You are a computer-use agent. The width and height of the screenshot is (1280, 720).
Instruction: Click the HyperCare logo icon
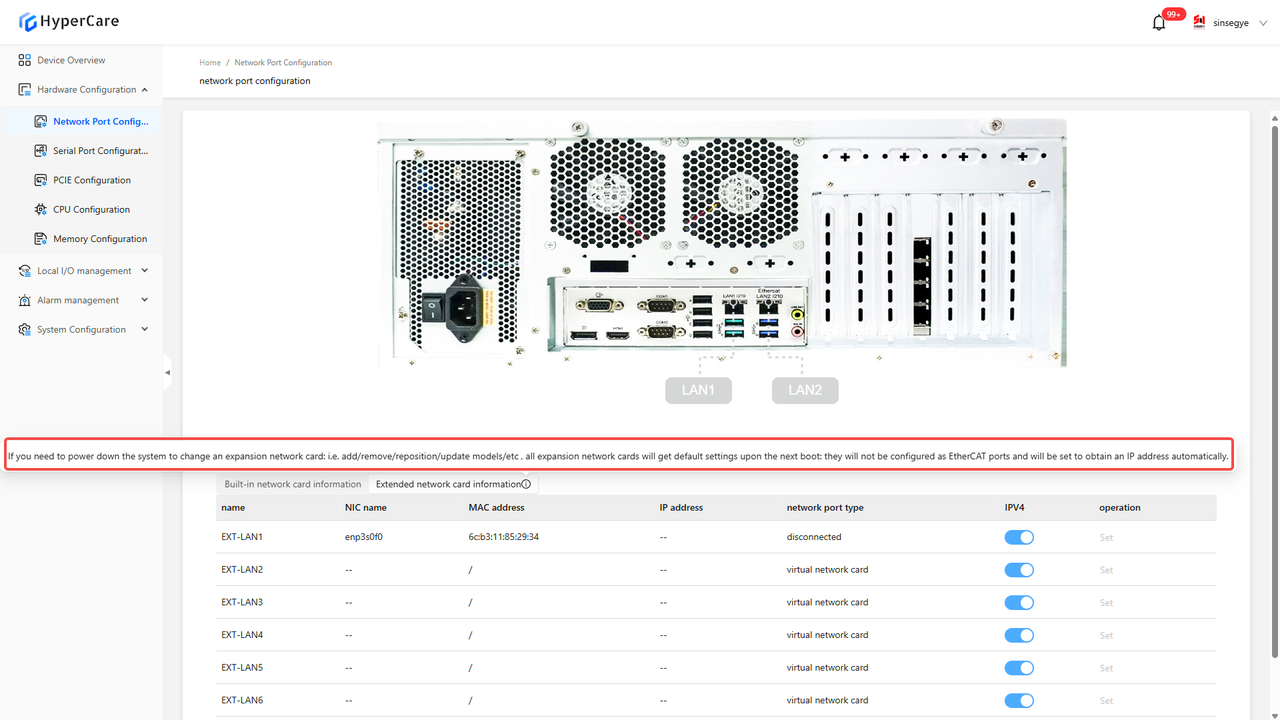tap(28, 22)
